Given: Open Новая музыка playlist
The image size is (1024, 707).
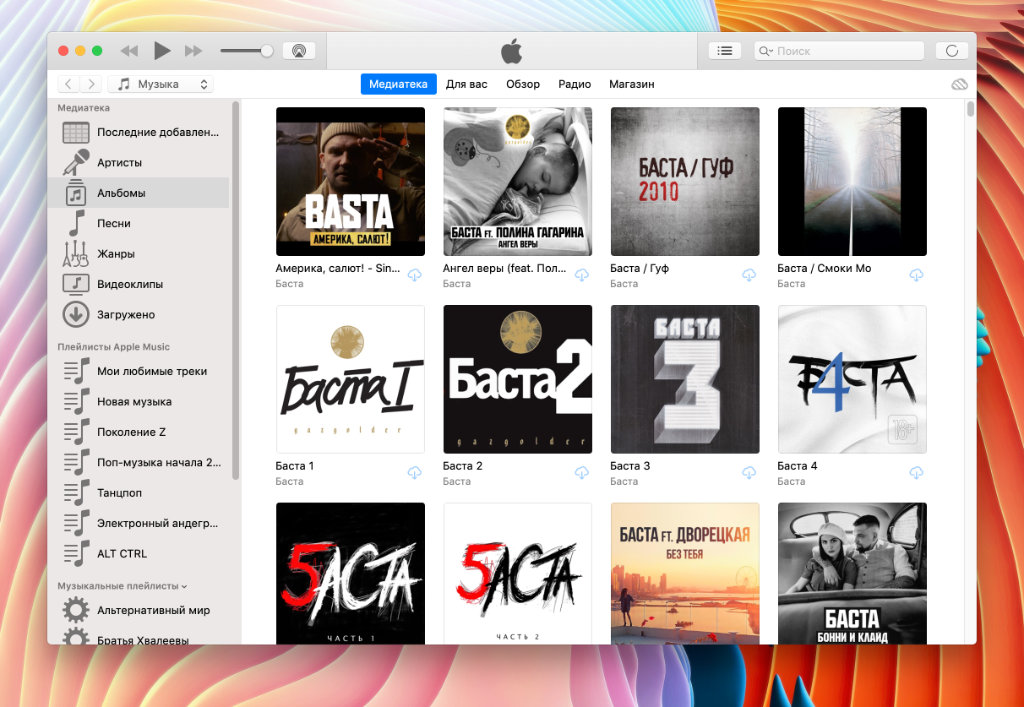Looking at the screenshot, I should pos(138,402).
